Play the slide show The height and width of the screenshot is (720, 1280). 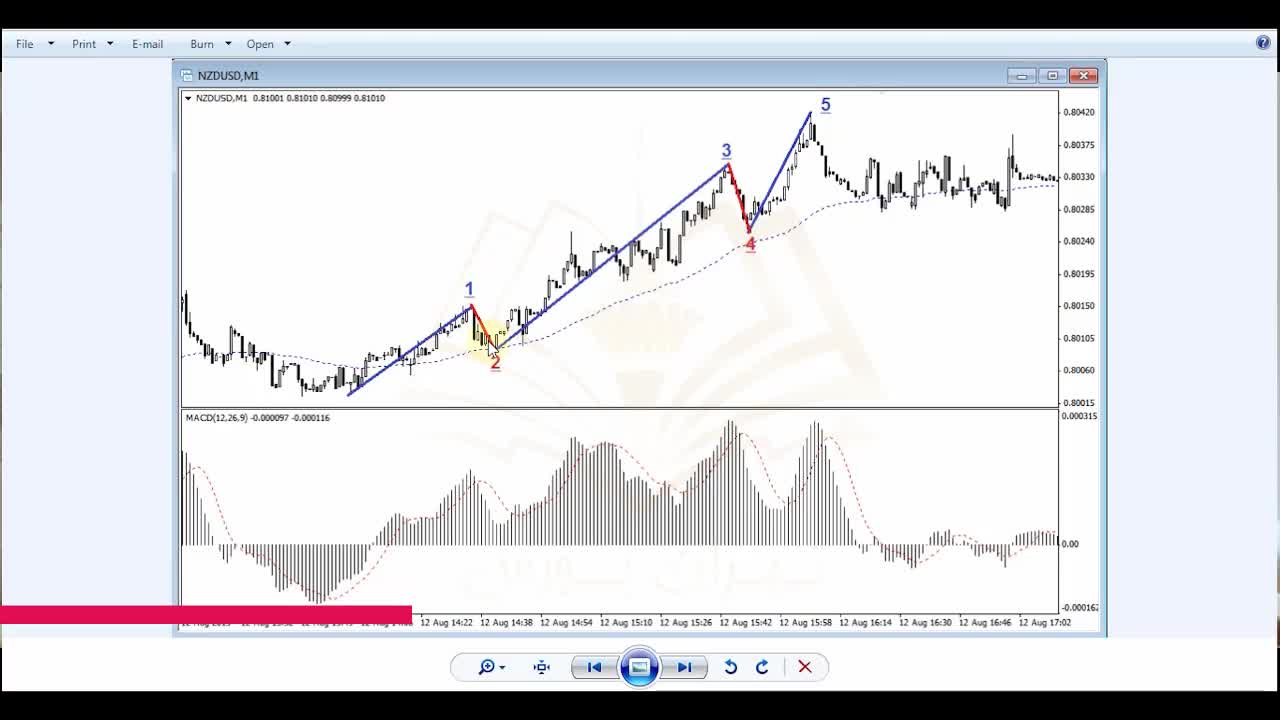[x=639, y=667]
